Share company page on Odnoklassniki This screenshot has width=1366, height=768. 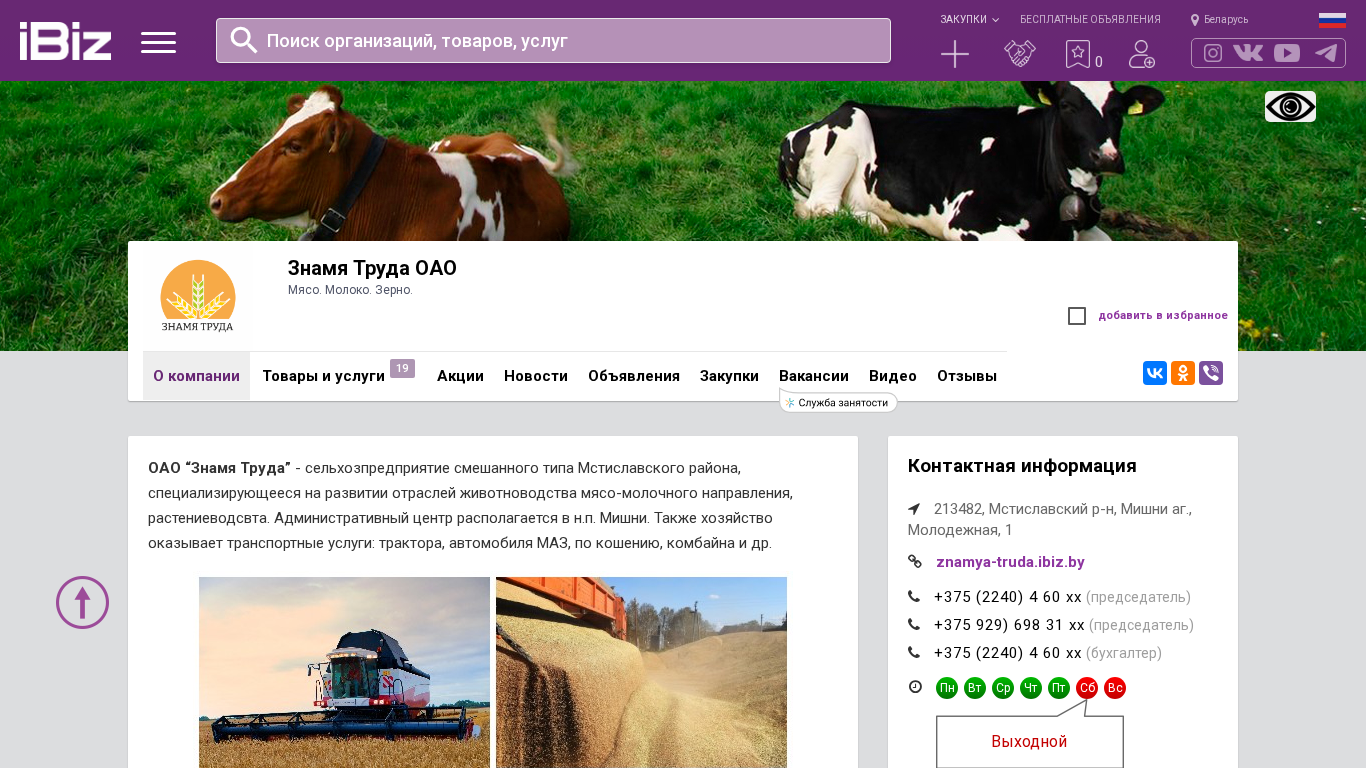click(x=1183, y=373)
